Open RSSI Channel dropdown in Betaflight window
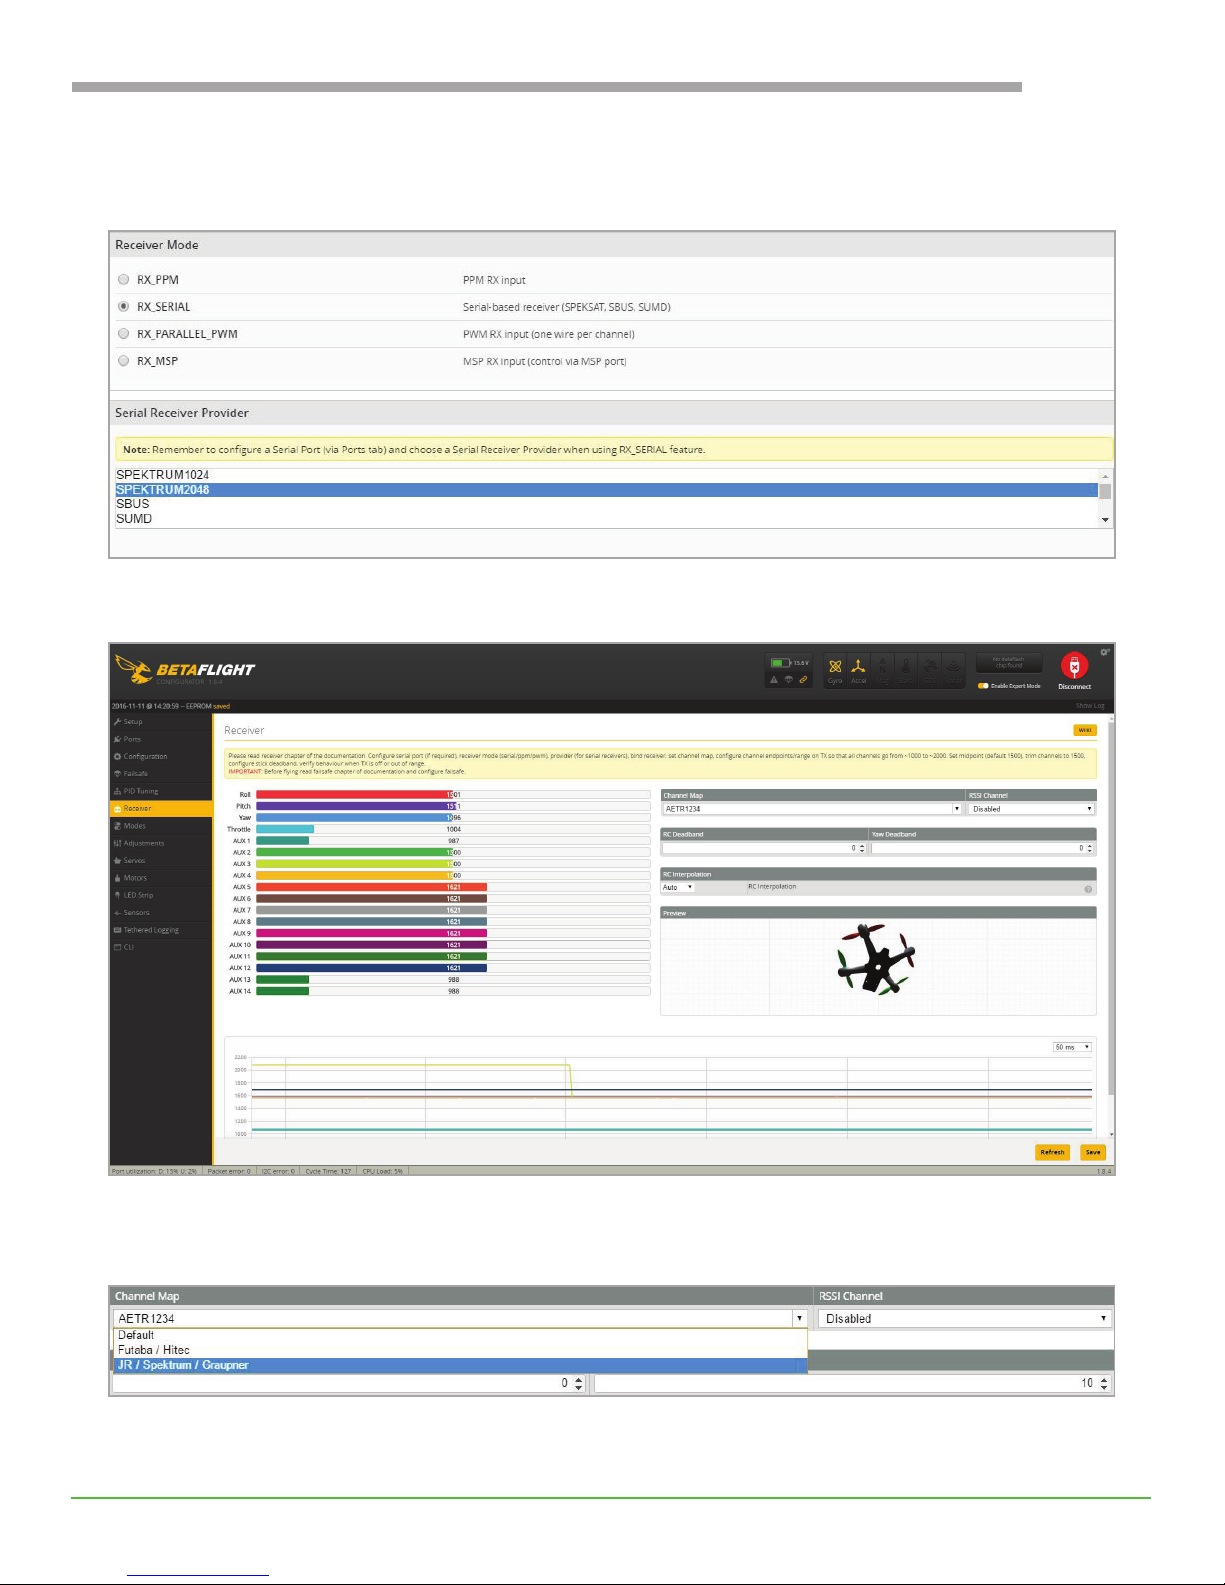This screenshot has width=1225, height=1585. coord(1032,808)
